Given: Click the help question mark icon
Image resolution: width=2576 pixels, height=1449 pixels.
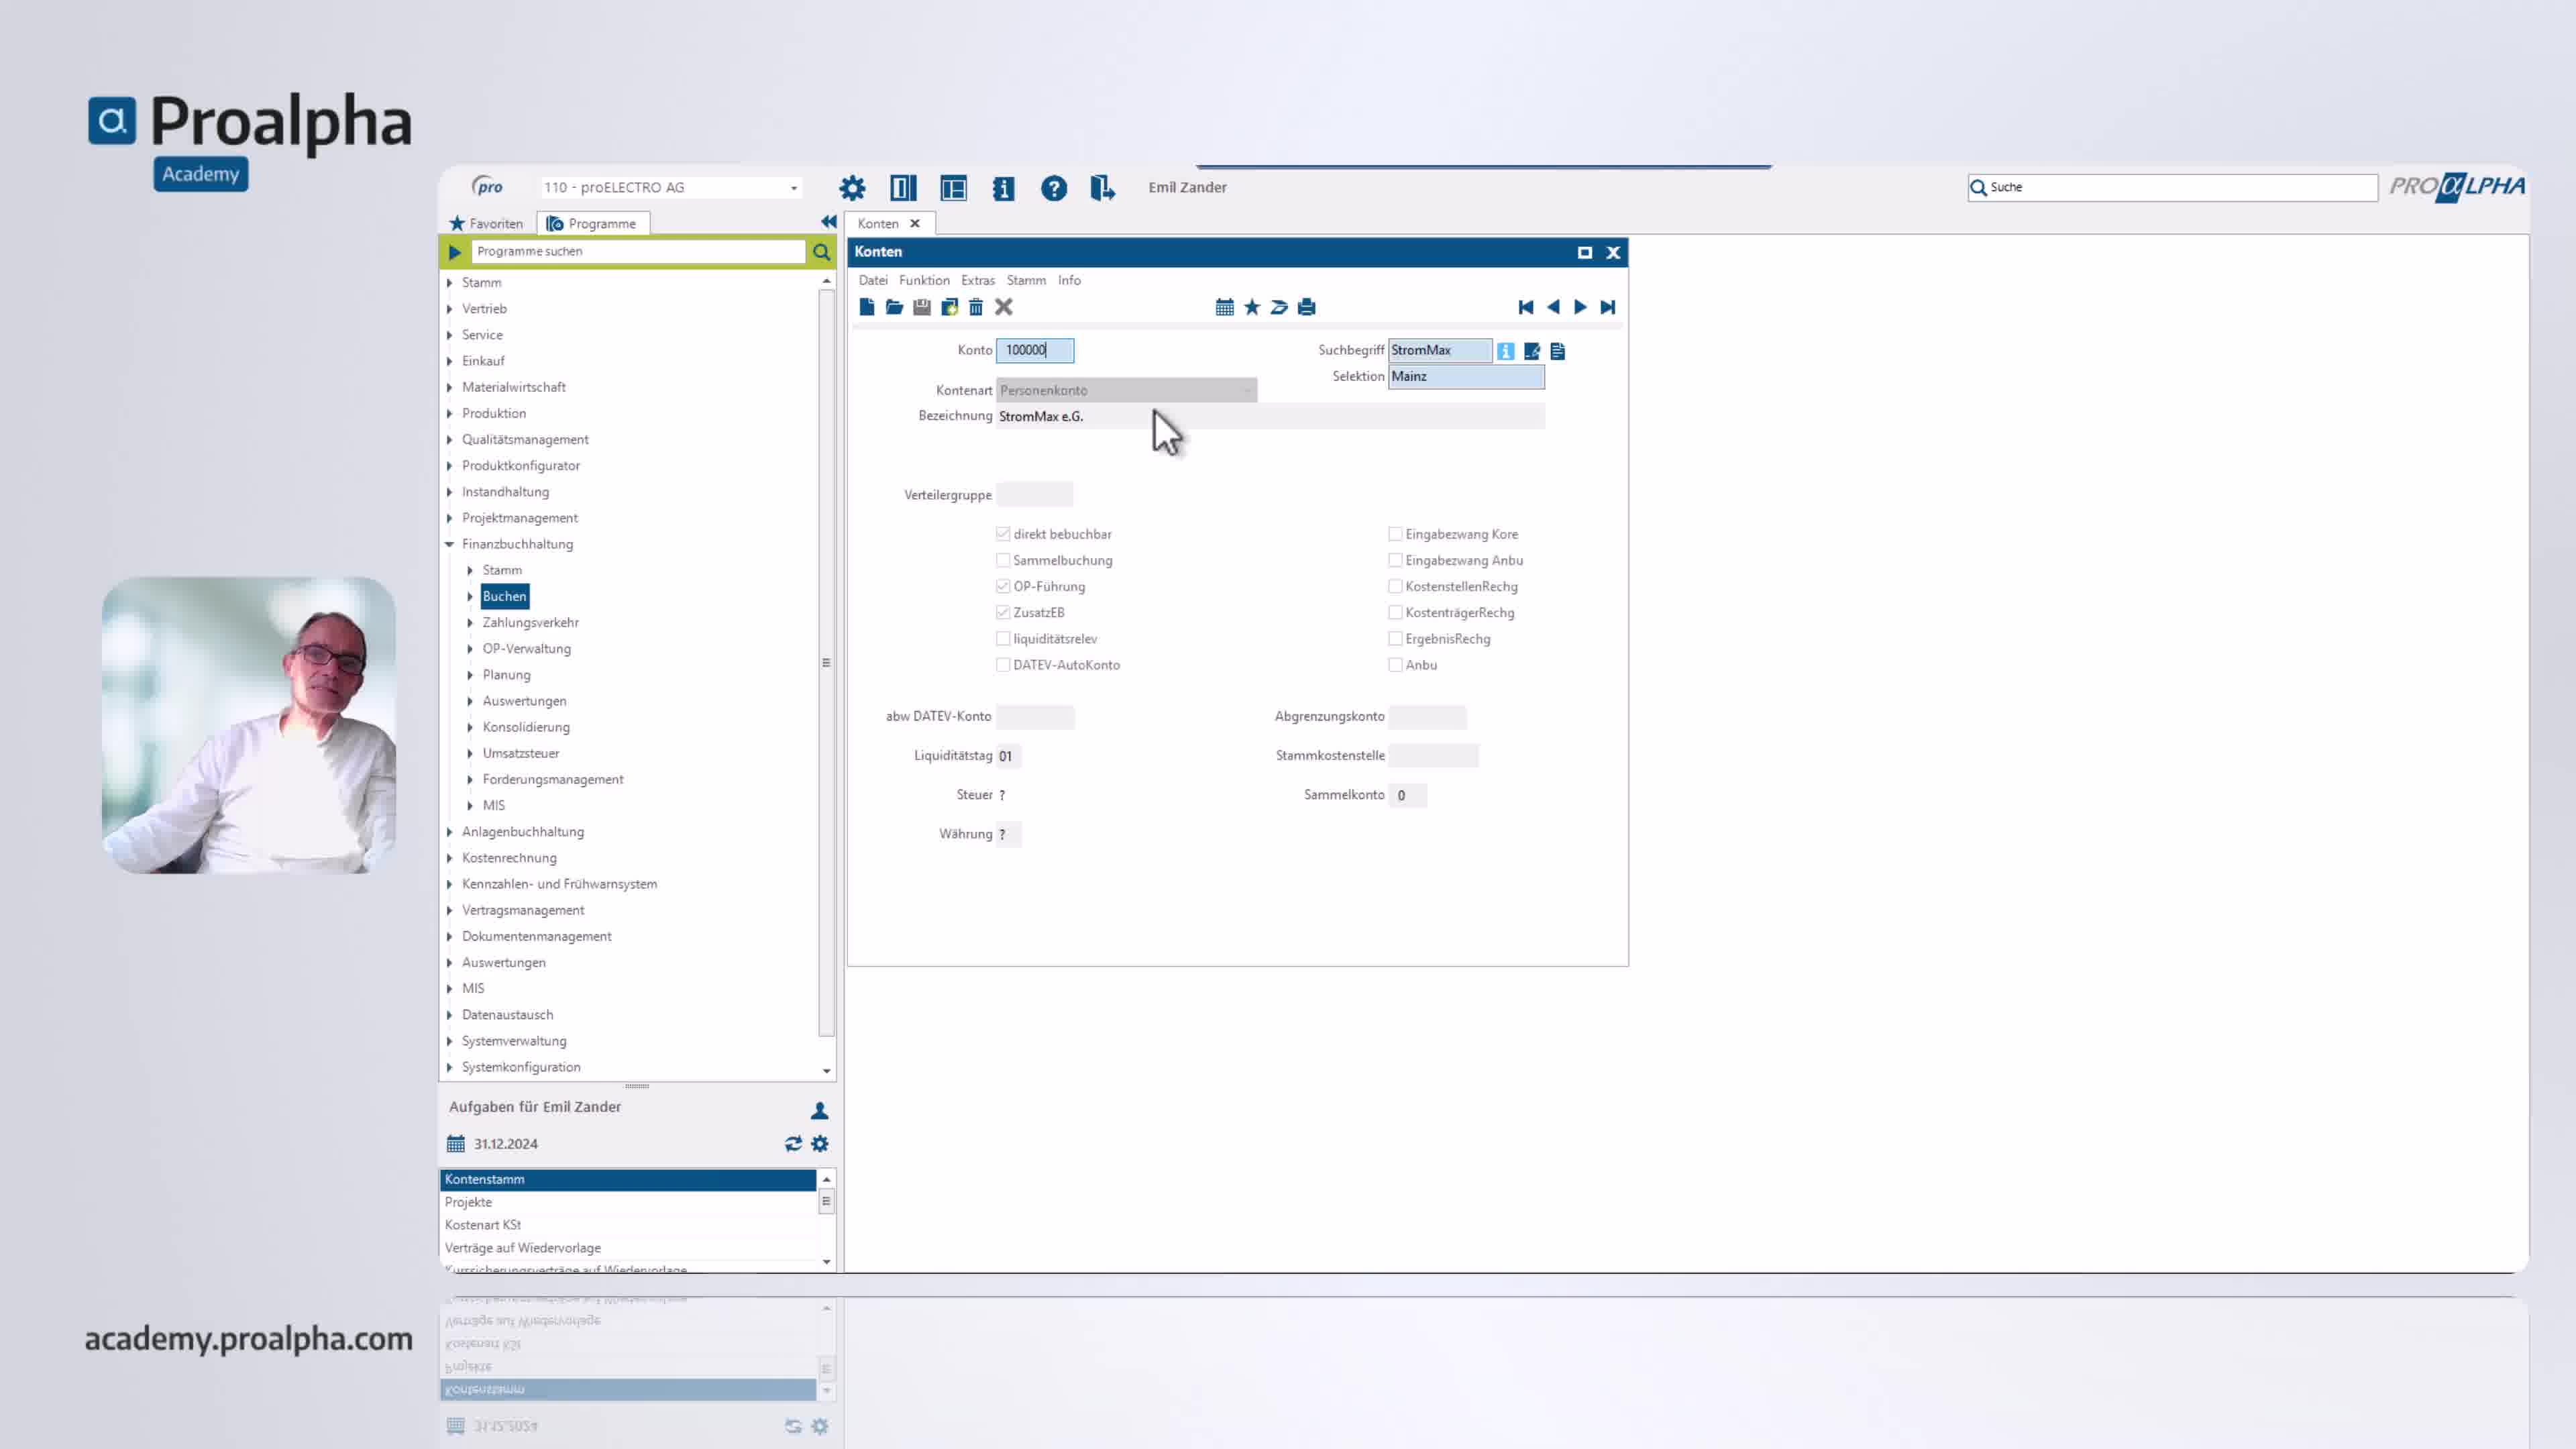Looking at the screenshot, I should [1054, 188].
